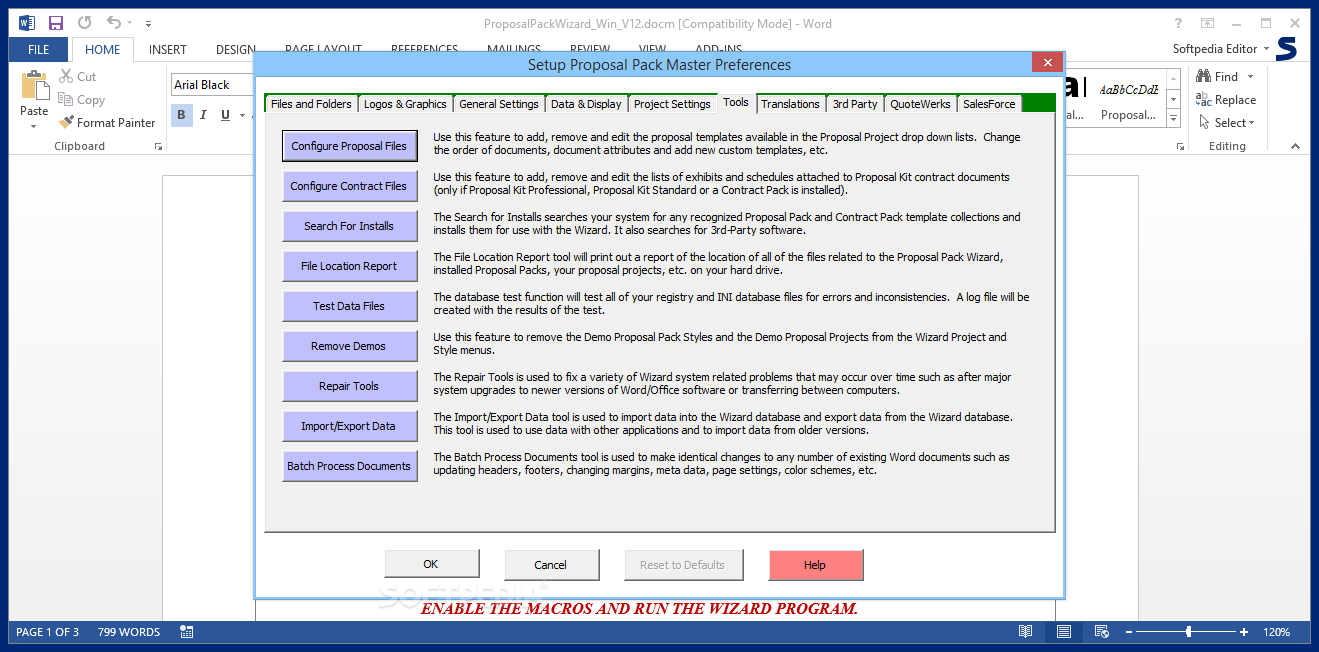Open the FILE tab
Viewport: 1319px width, 652px height.
tap(39, 49)
